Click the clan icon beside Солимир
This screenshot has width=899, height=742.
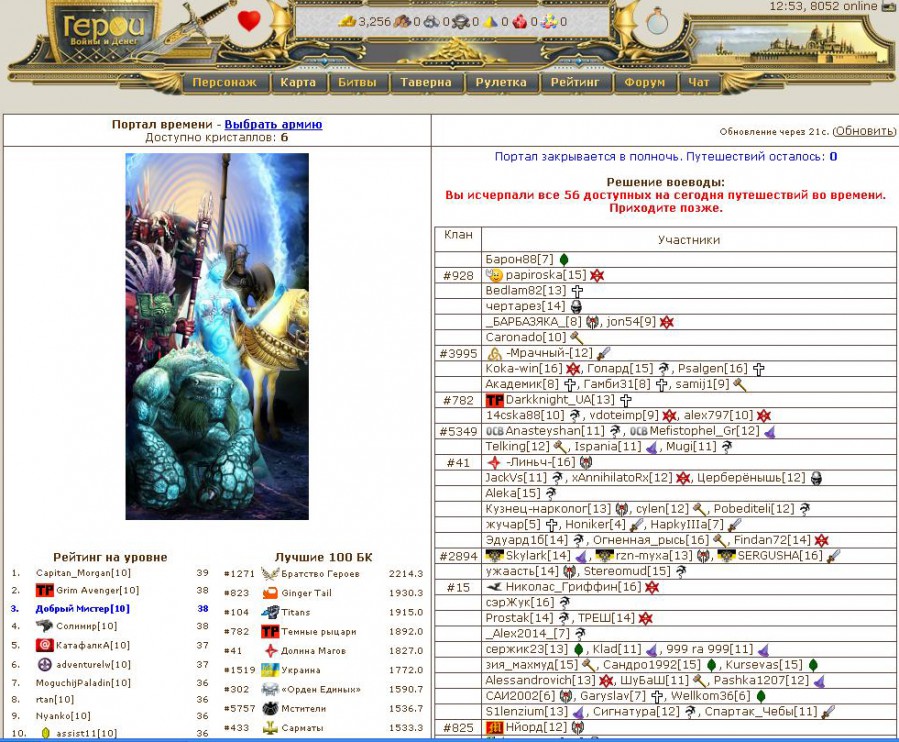click(44, 626)
